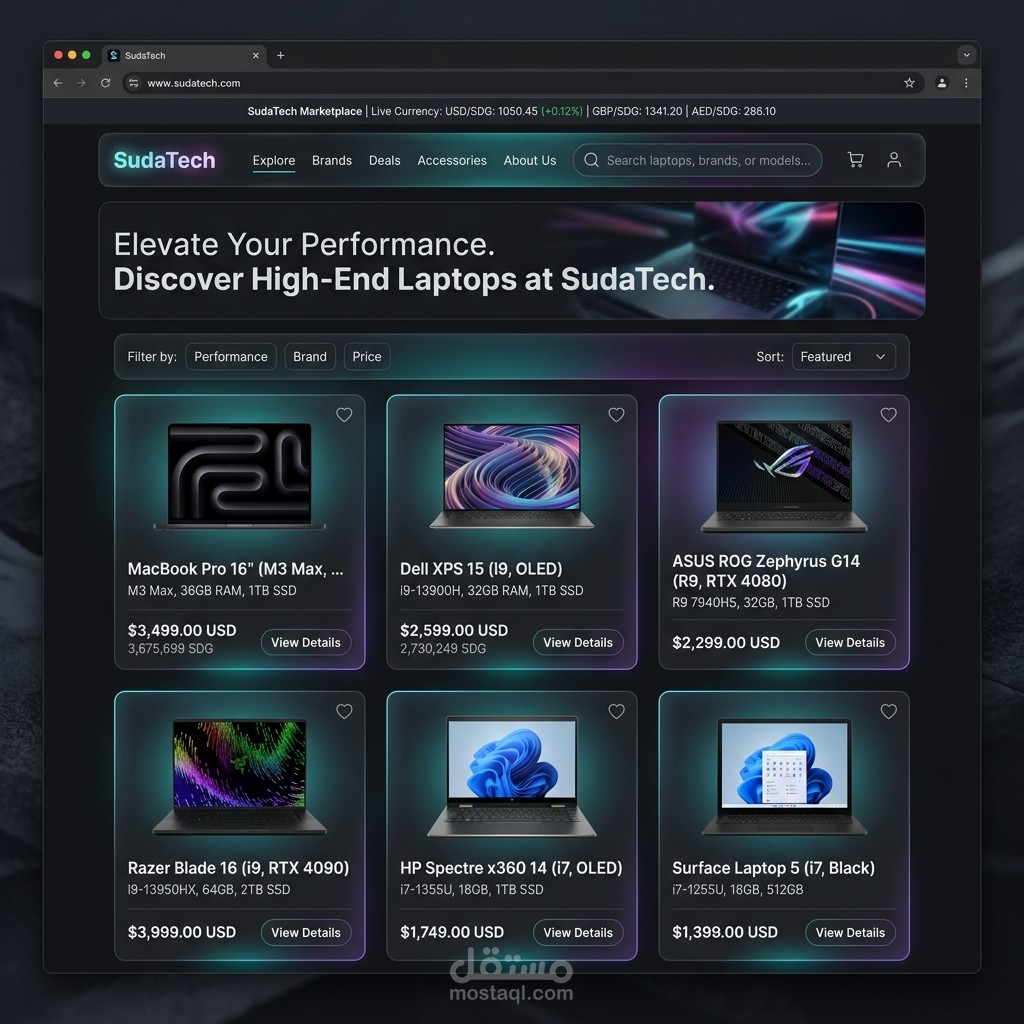
Task: Open the user account icon in SudaTech header
Action: click(x=894, y=160)
